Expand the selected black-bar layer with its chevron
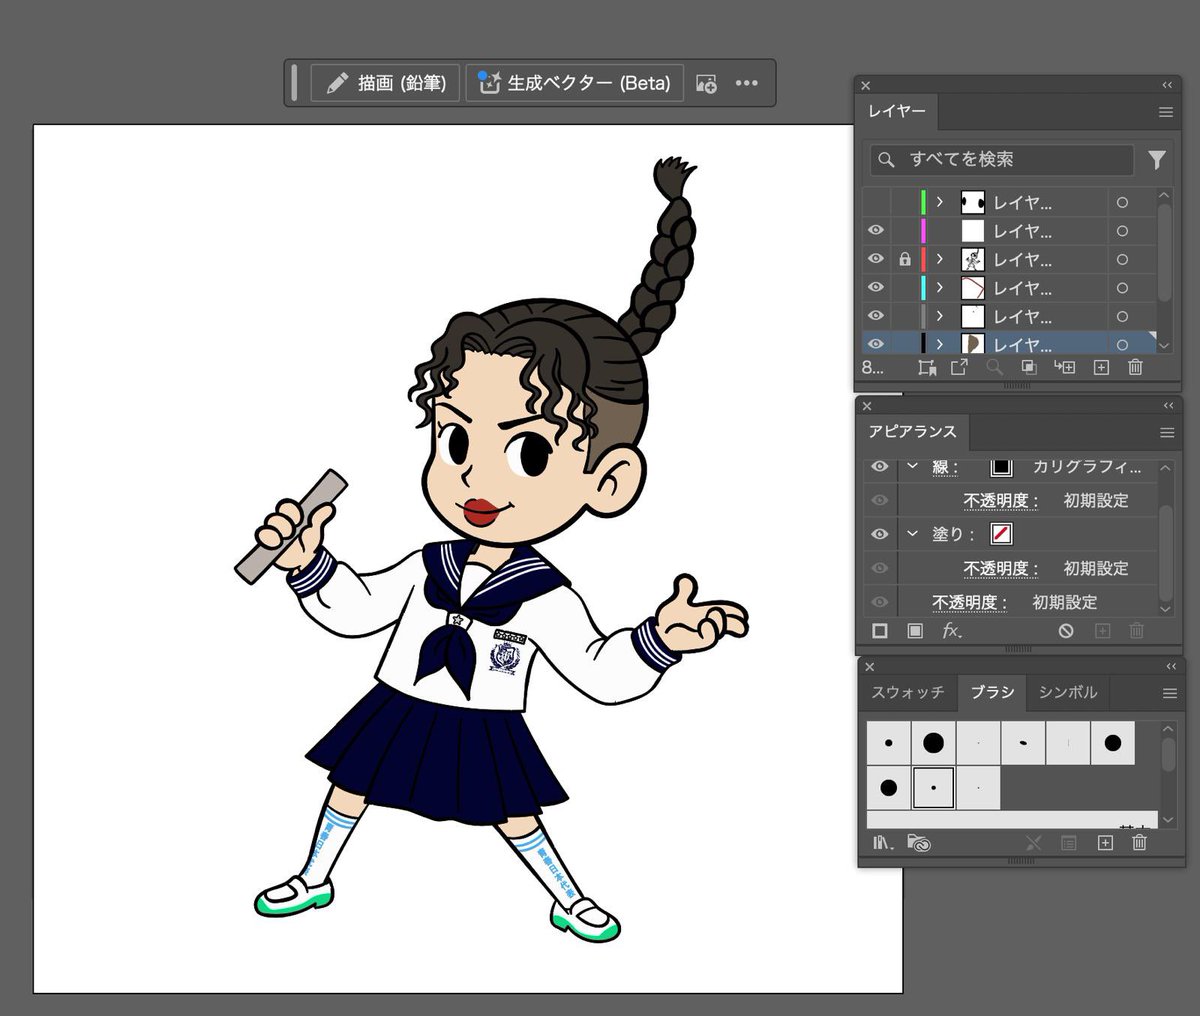This screenshot has width=1200, height=1016. pos(940,344)
